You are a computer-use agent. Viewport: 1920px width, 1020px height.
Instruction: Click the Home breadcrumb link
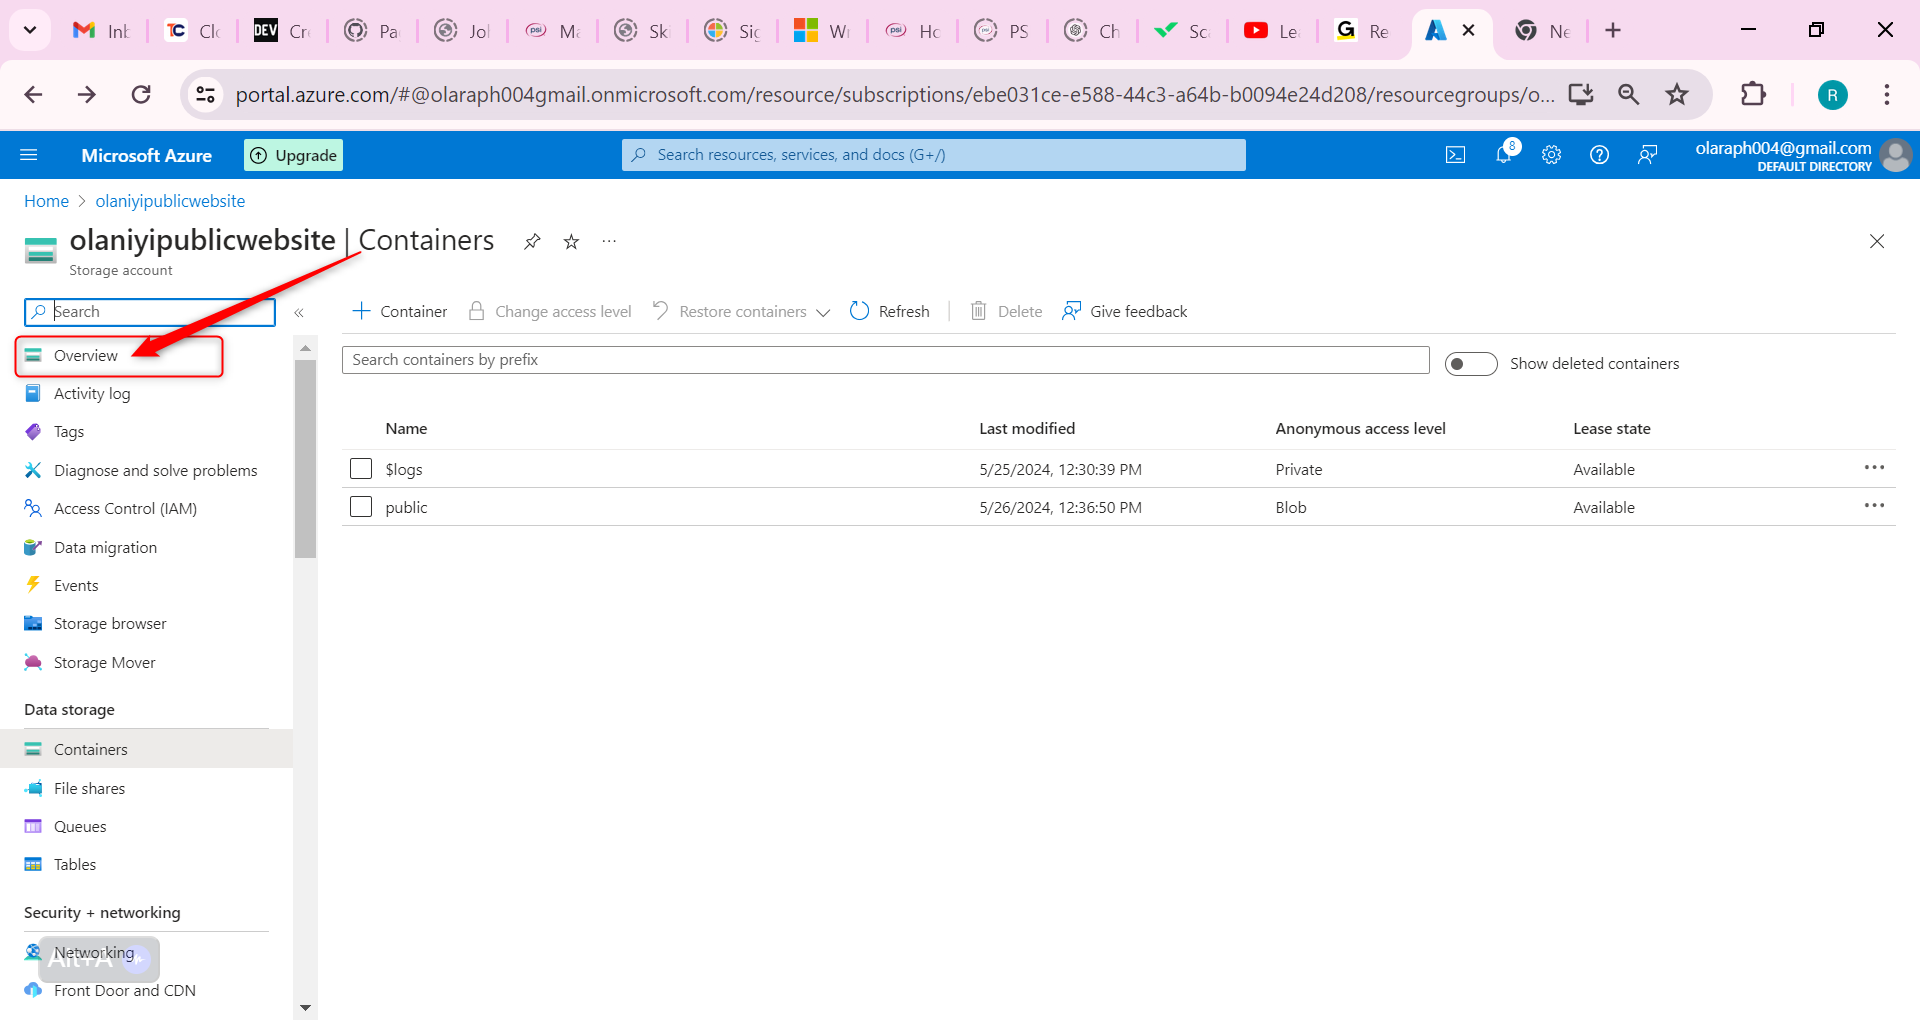pos(46,201)
